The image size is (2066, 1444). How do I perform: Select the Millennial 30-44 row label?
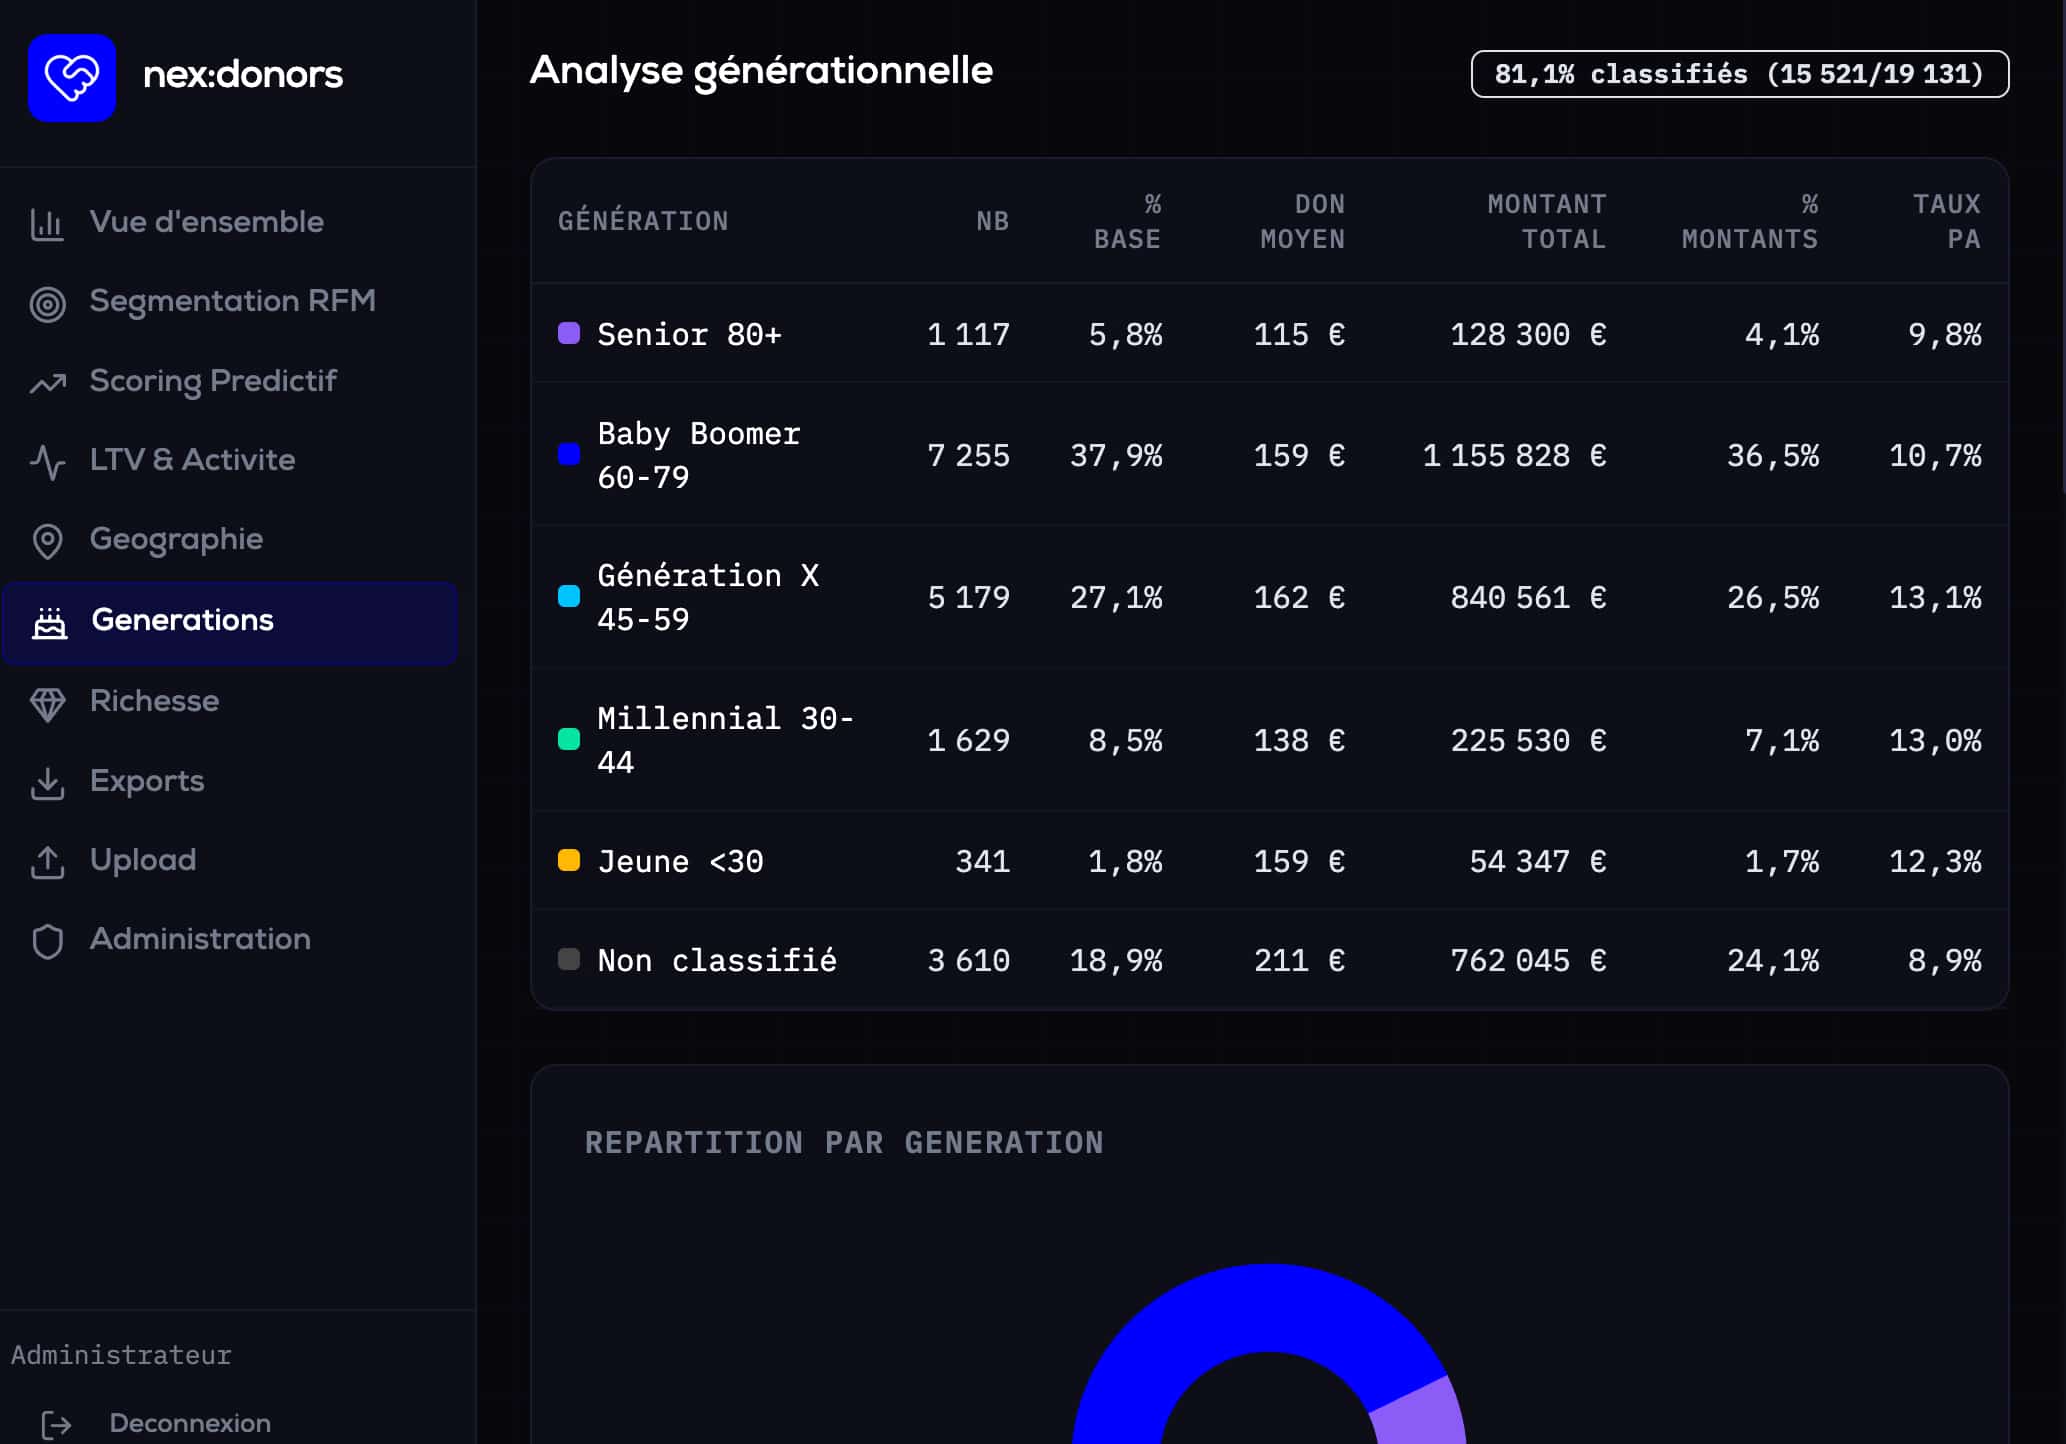[x=725, y=740]
